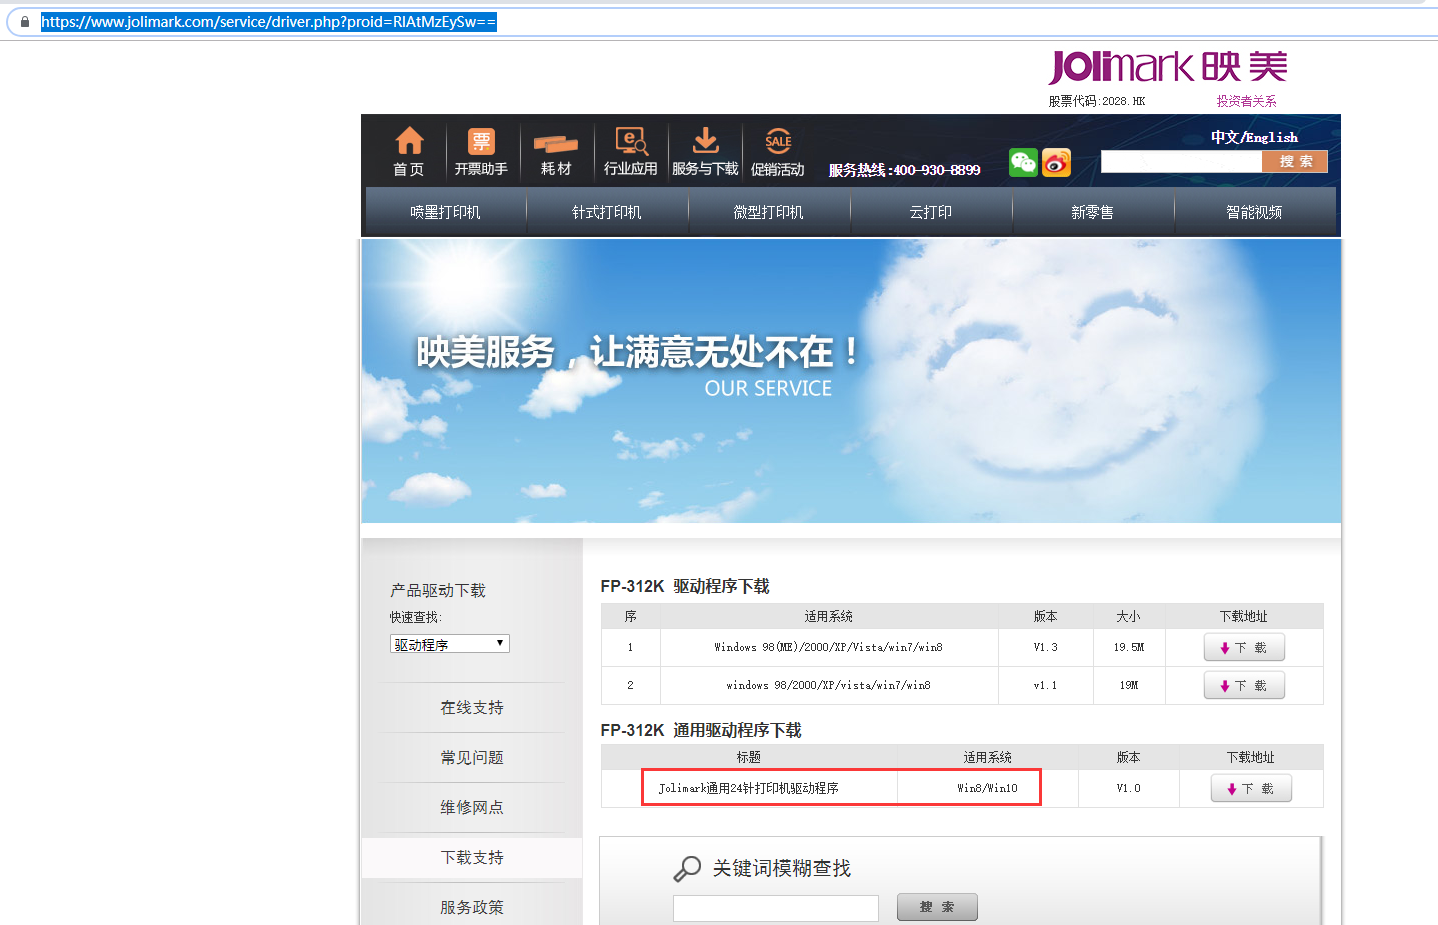Open the 微型打印机 menu
This screenshot has height=925, width=1438.
click(769, 212)
